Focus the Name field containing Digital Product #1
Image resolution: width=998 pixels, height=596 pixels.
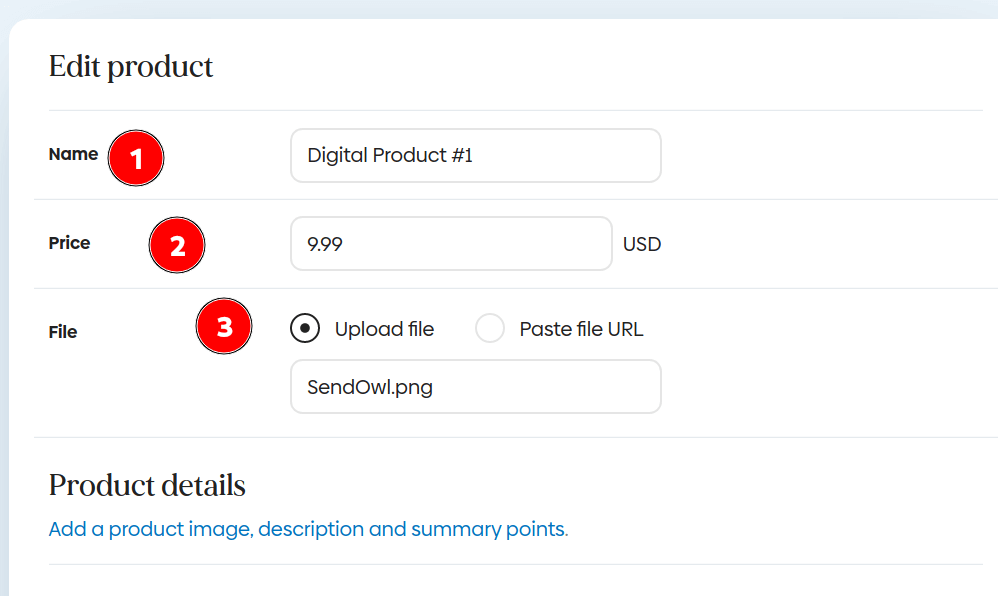(x=475, y=156)
